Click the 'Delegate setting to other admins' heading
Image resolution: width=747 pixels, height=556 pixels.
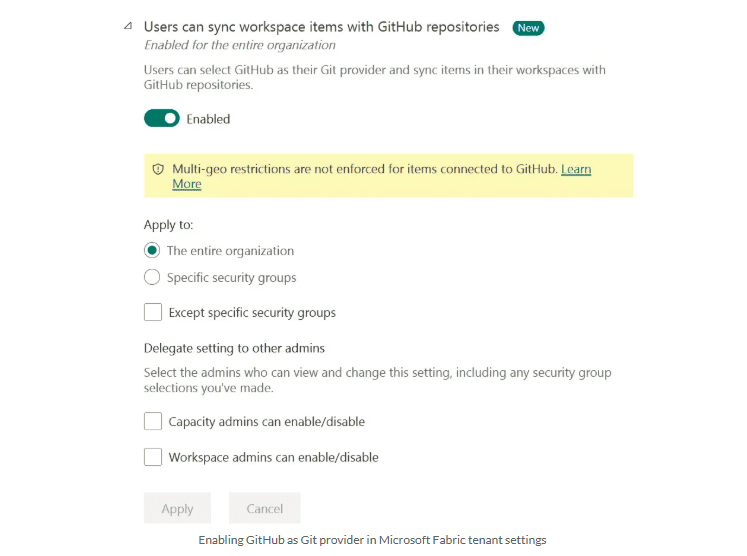[234, 348]
